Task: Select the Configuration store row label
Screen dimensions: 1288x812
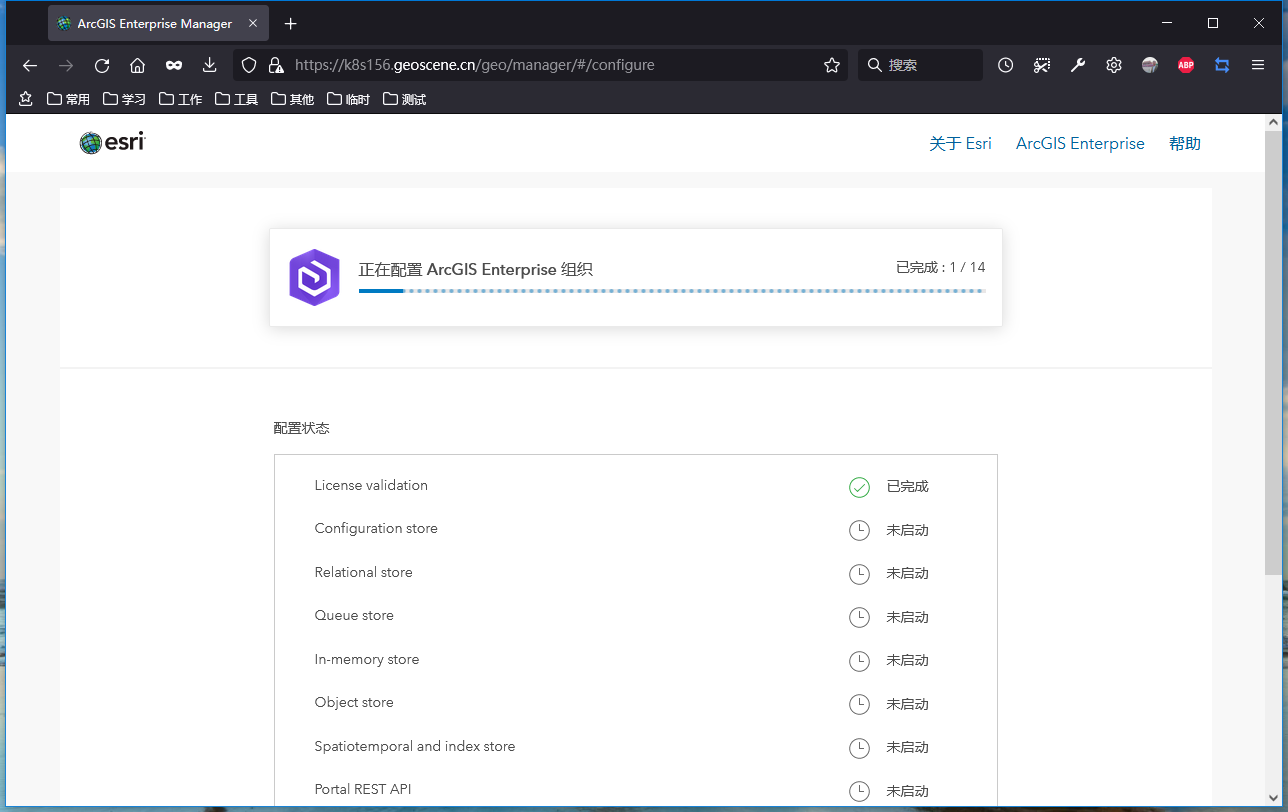Action: click(376, 528)
